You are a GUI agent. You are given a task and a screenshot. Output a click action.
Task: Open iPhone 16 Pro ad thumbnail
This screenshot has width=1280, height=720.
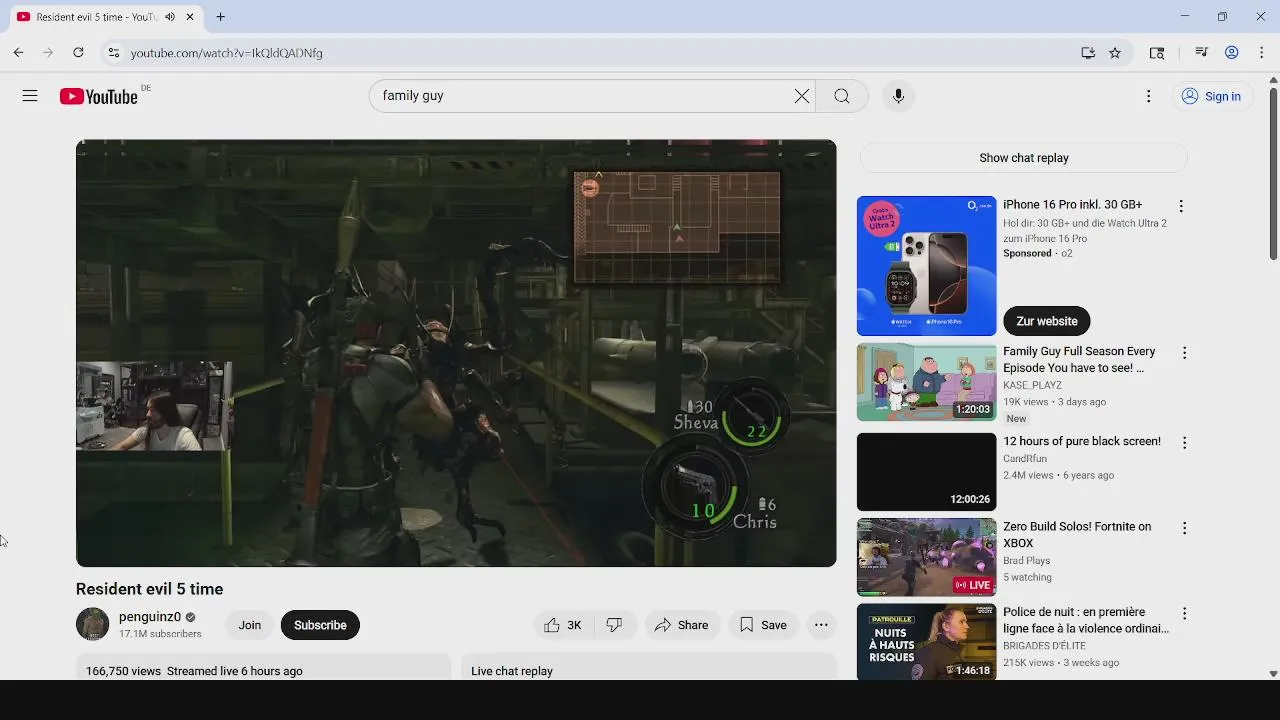(x=926, y=266)
